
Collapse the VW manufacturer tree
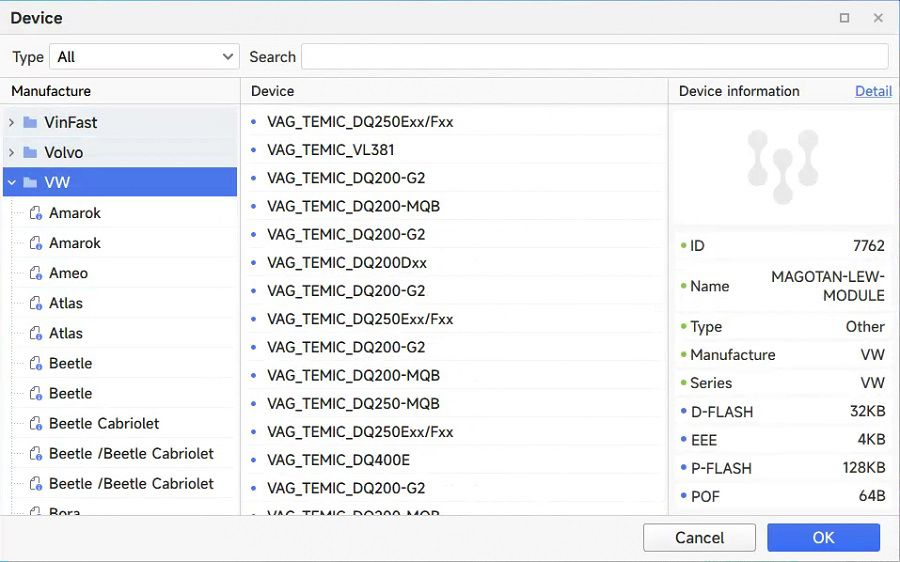click(11, 183)
